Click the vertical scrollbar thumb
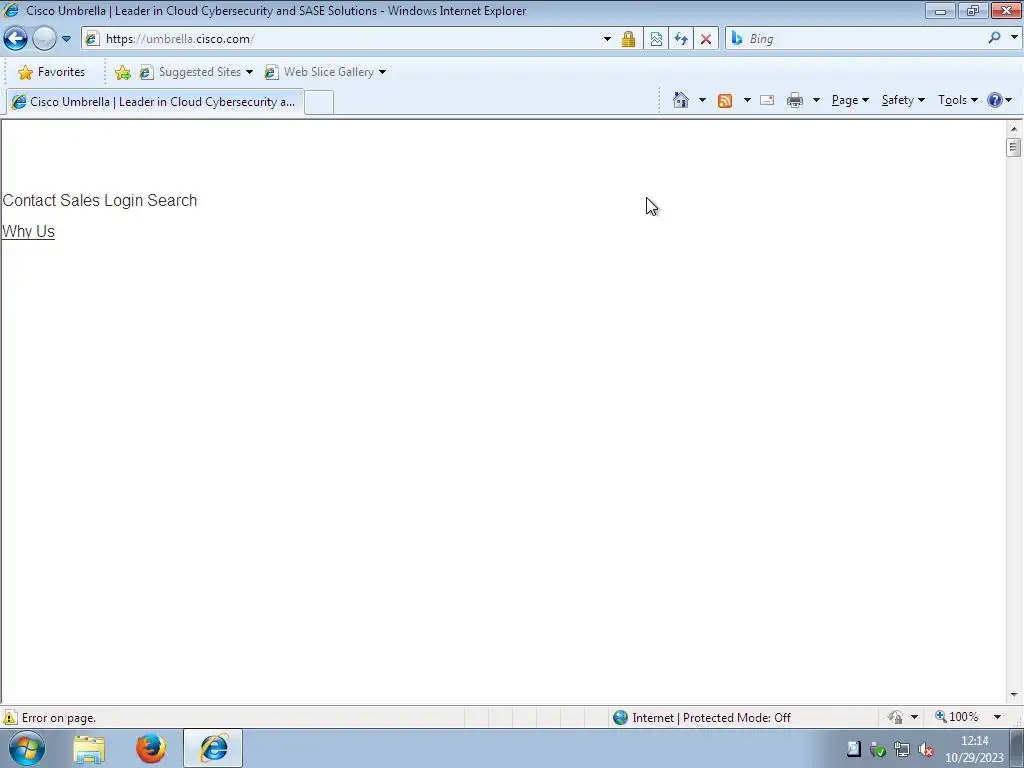1024x768 pixels. 1014,148
